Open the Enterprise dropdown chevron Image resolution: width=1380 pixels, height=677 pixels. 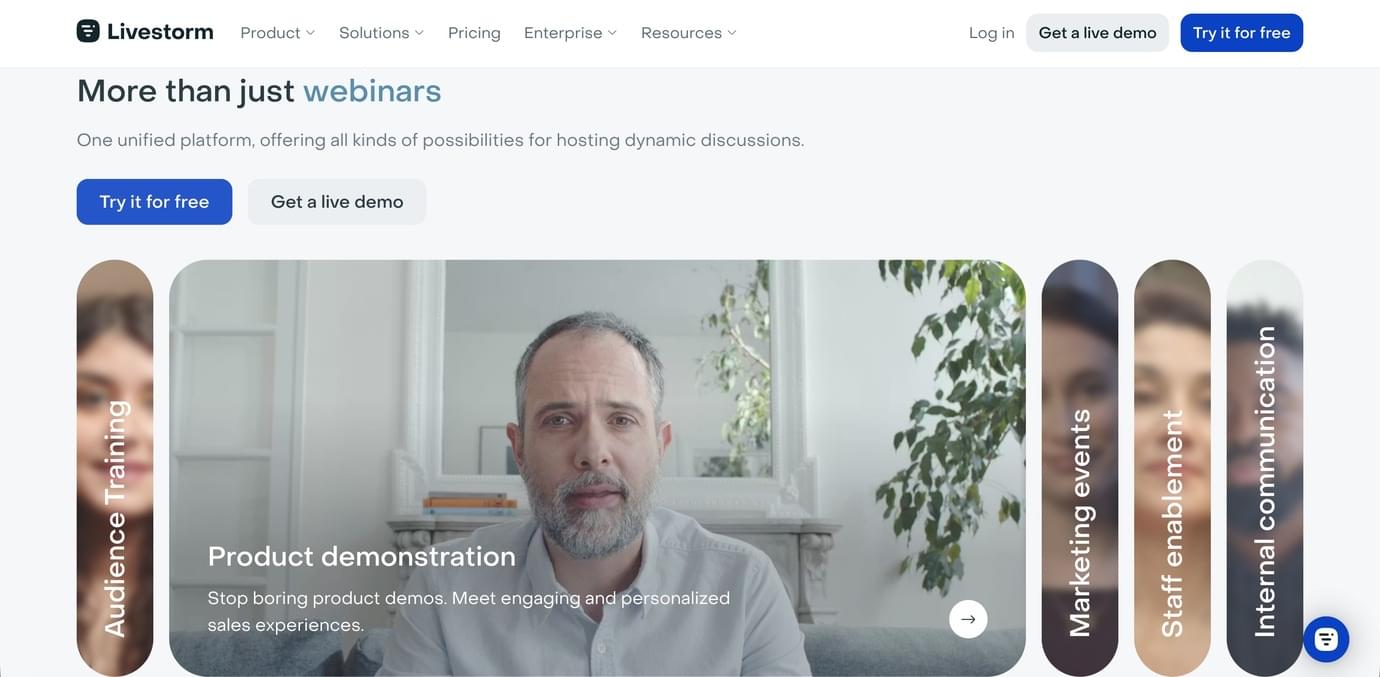tap(612, 33)
